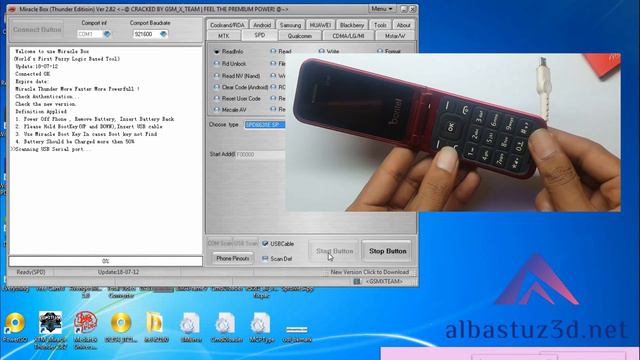Click the Start Button

334,251
